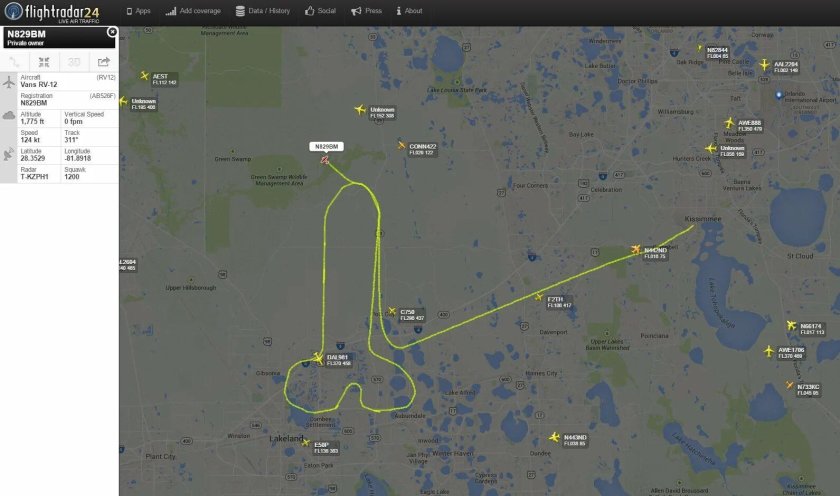Open the About page
The width and height of the screenshot is (840, 496).
409,11
